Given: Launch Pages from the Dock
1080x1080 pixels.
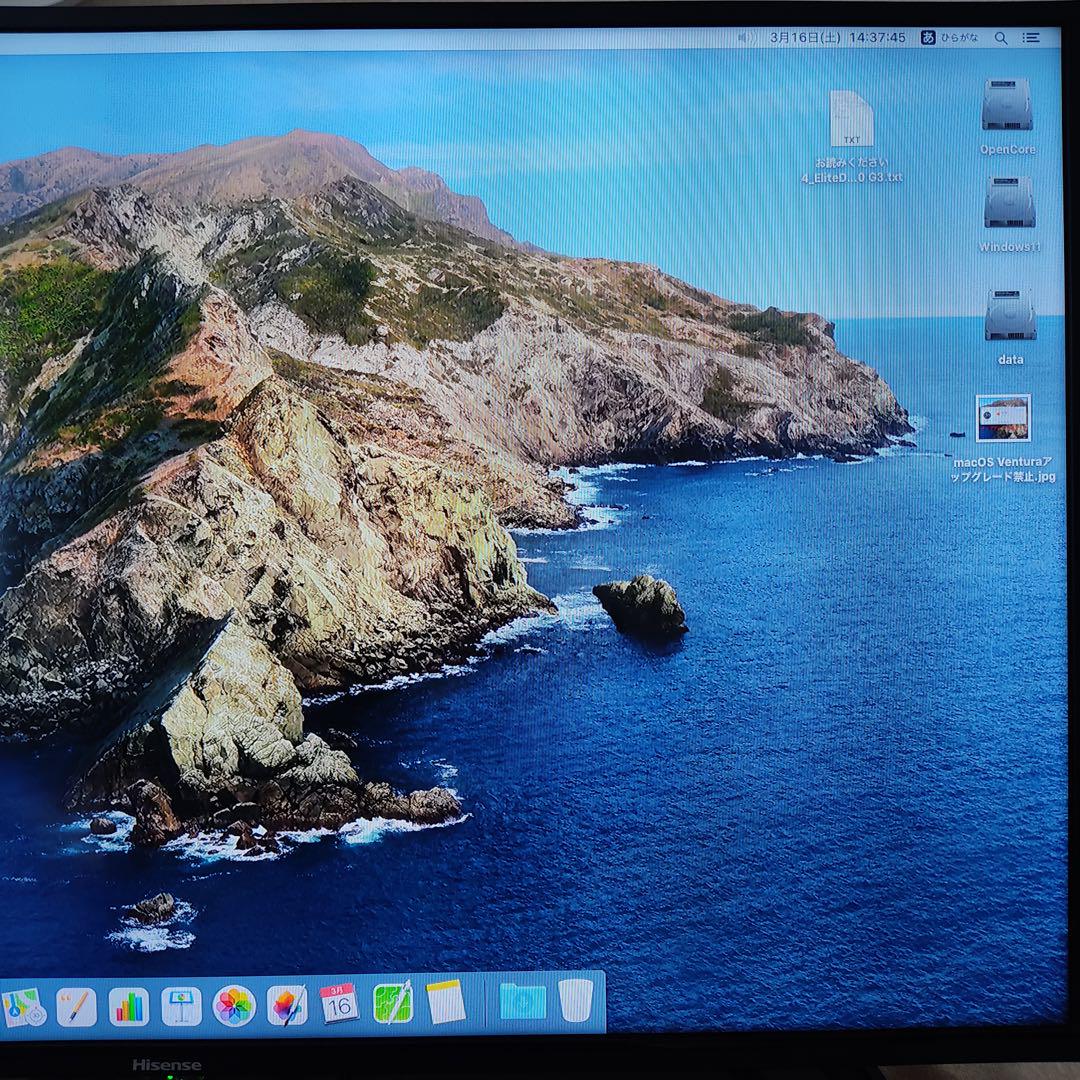Looking at the screenshot, I should [76, 1007].
